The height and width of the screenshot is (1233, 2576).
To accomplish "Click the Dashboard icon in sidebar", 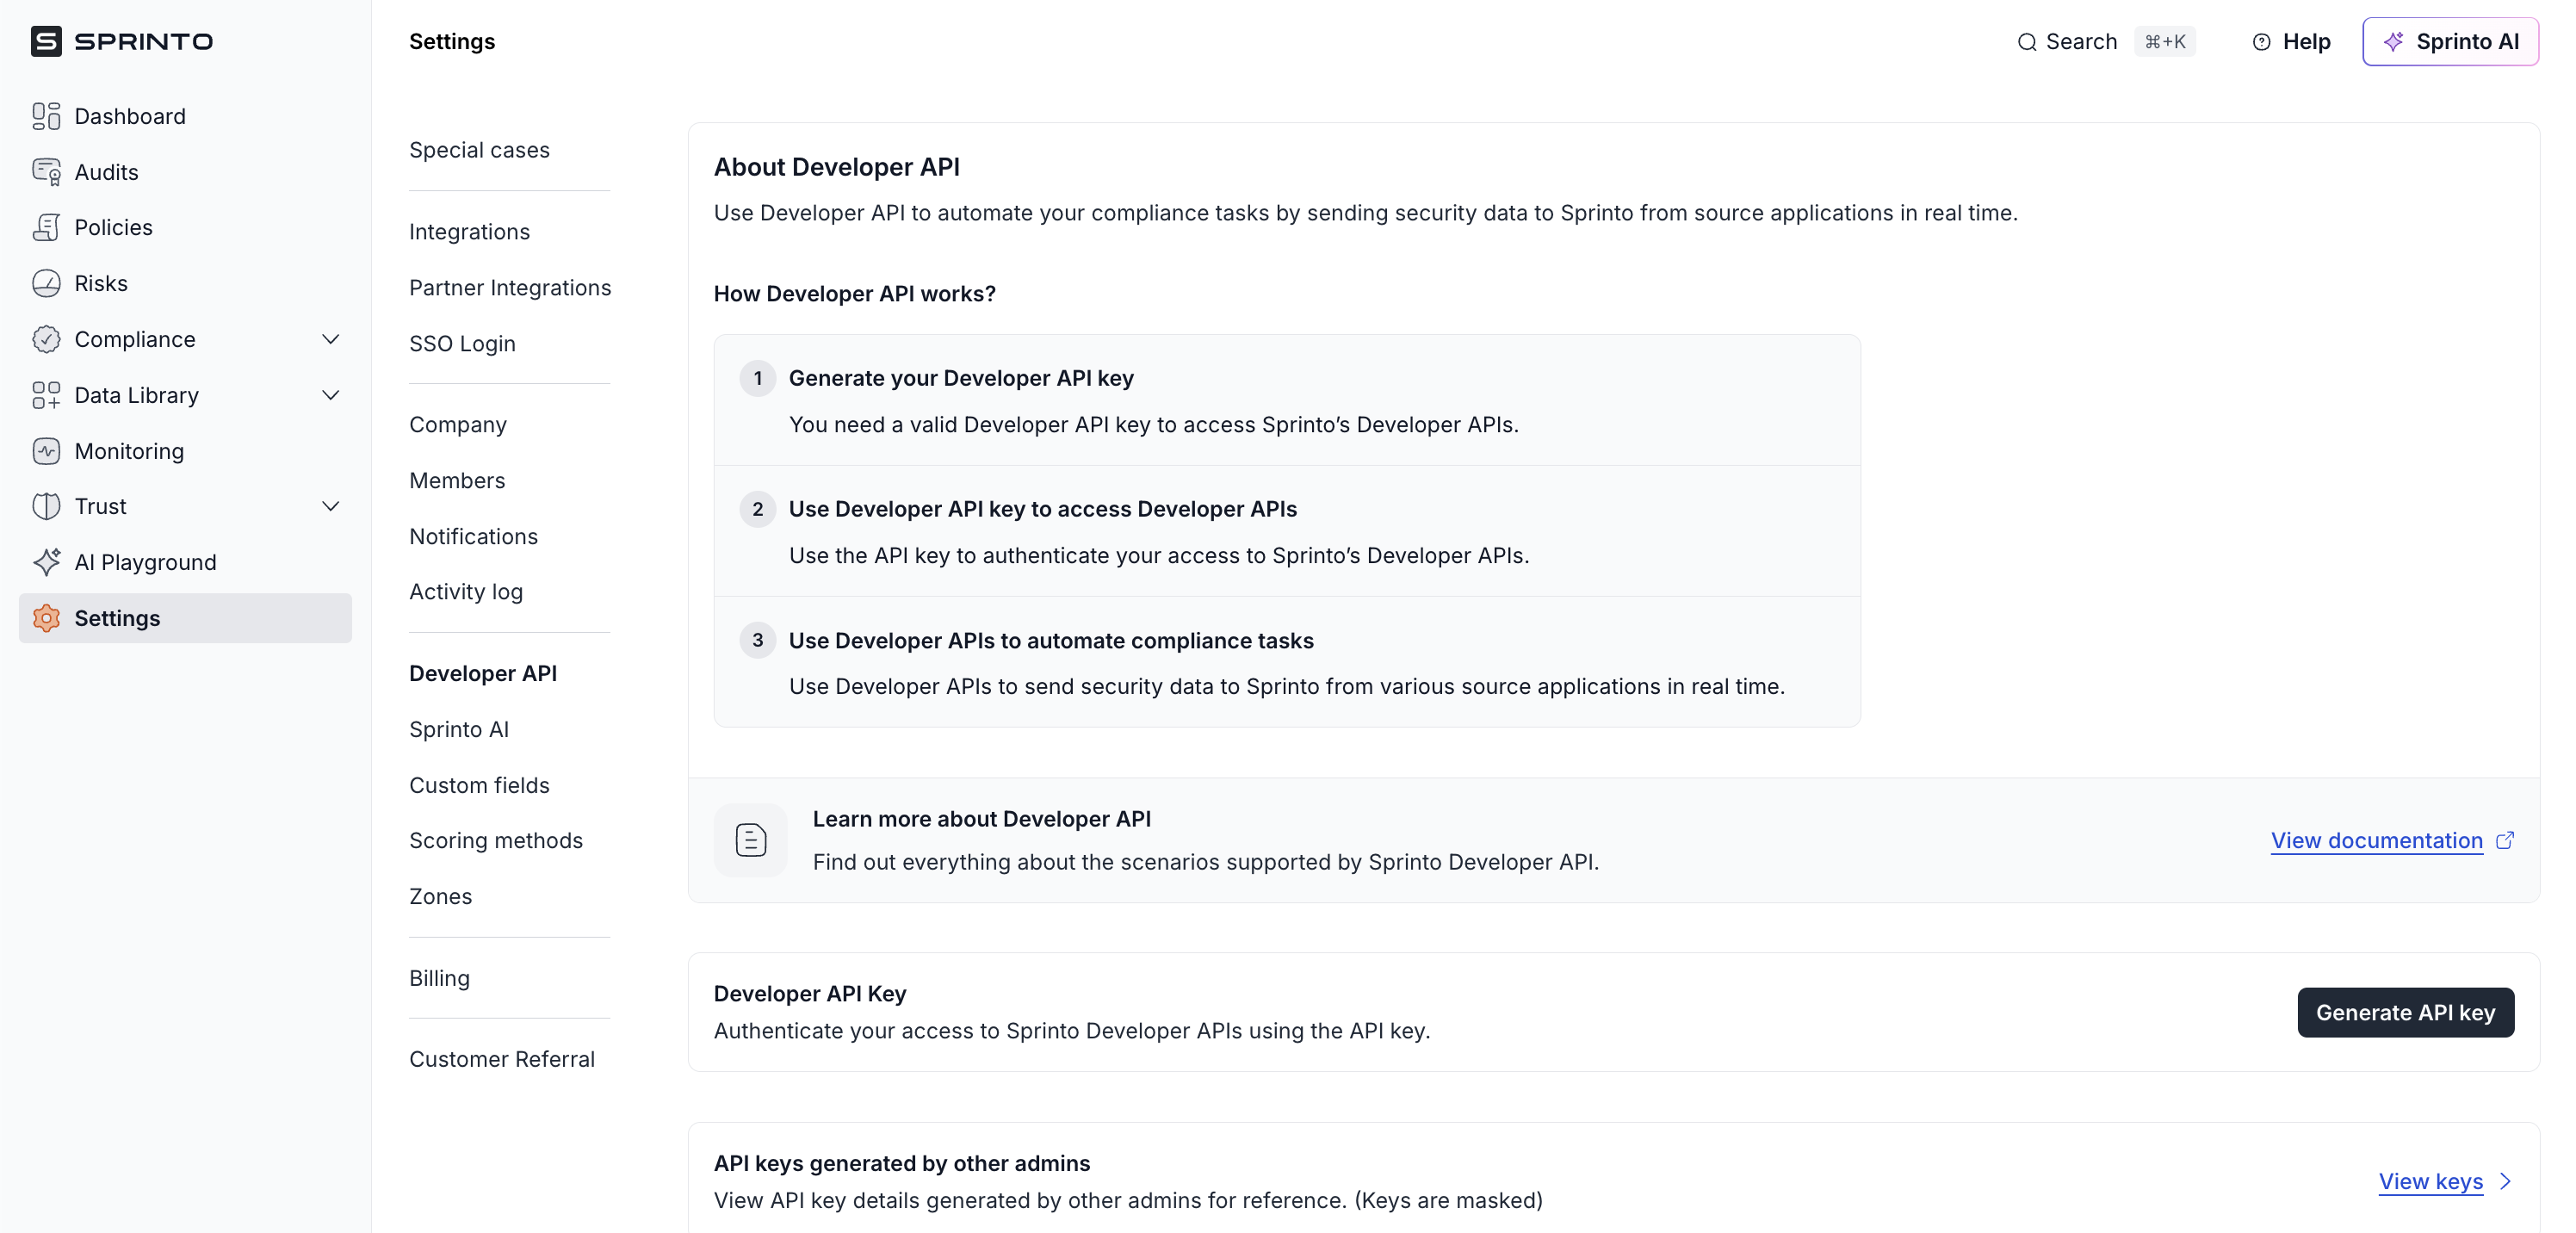I will [46, 116].
